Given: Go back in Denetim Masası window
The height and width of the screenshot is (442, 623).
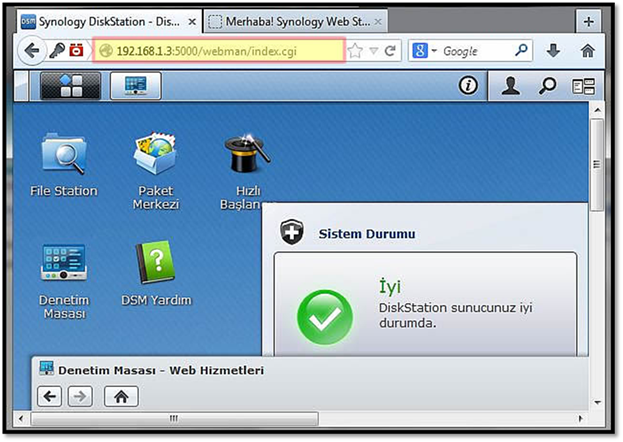Looking at the screenshot, I should coord(50,397).
